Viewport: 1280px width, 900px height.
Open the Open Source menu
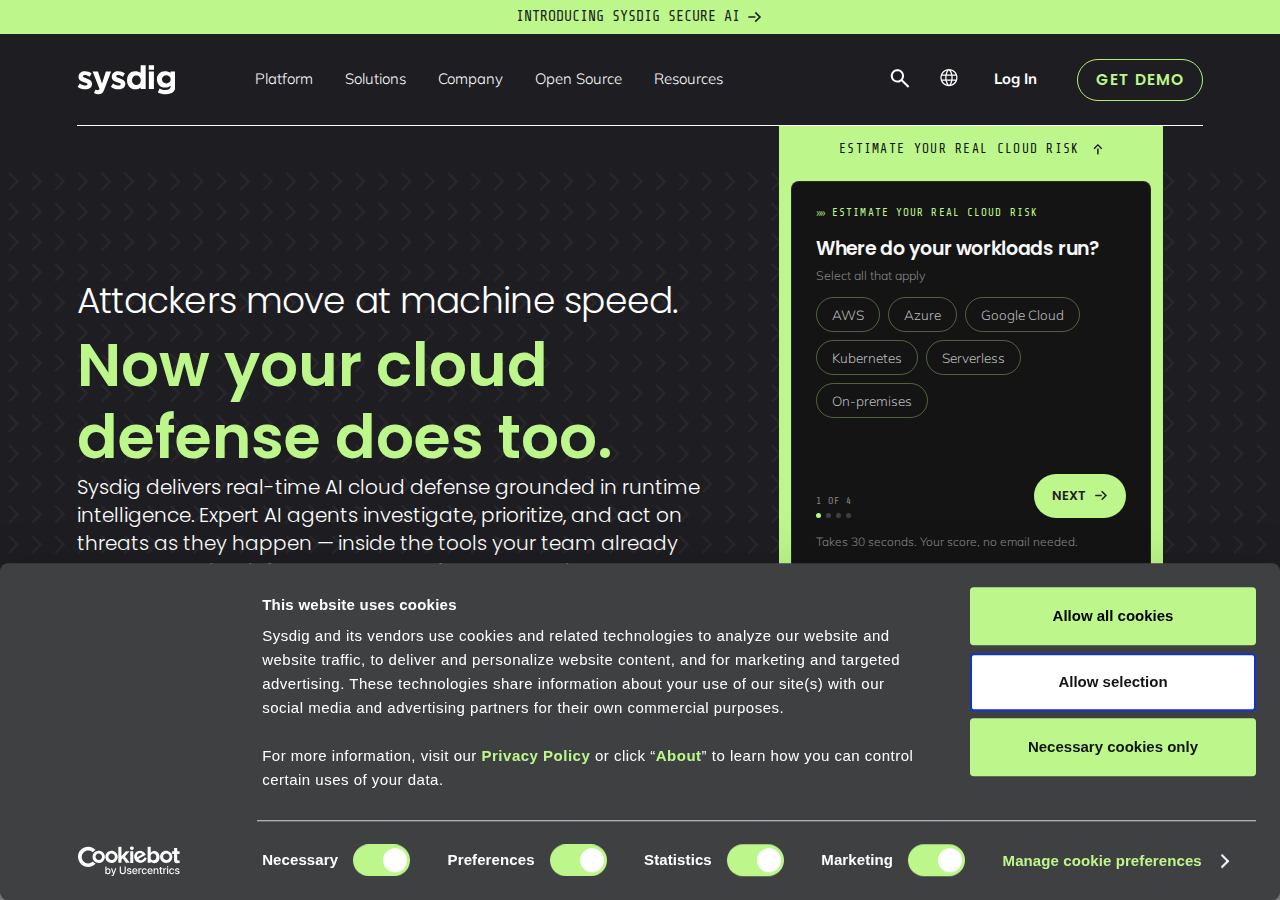(x=578, y=79)
